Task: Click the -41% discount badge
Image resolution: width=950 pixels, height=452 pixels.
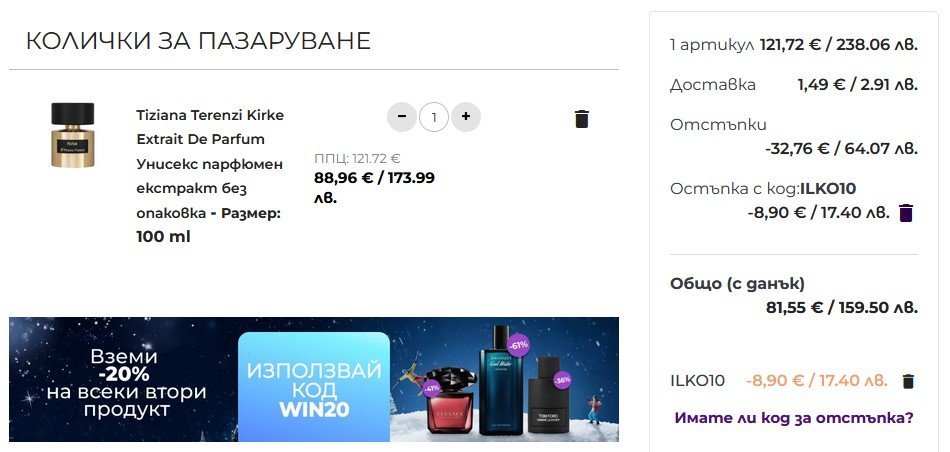Action: coord(431,388)
